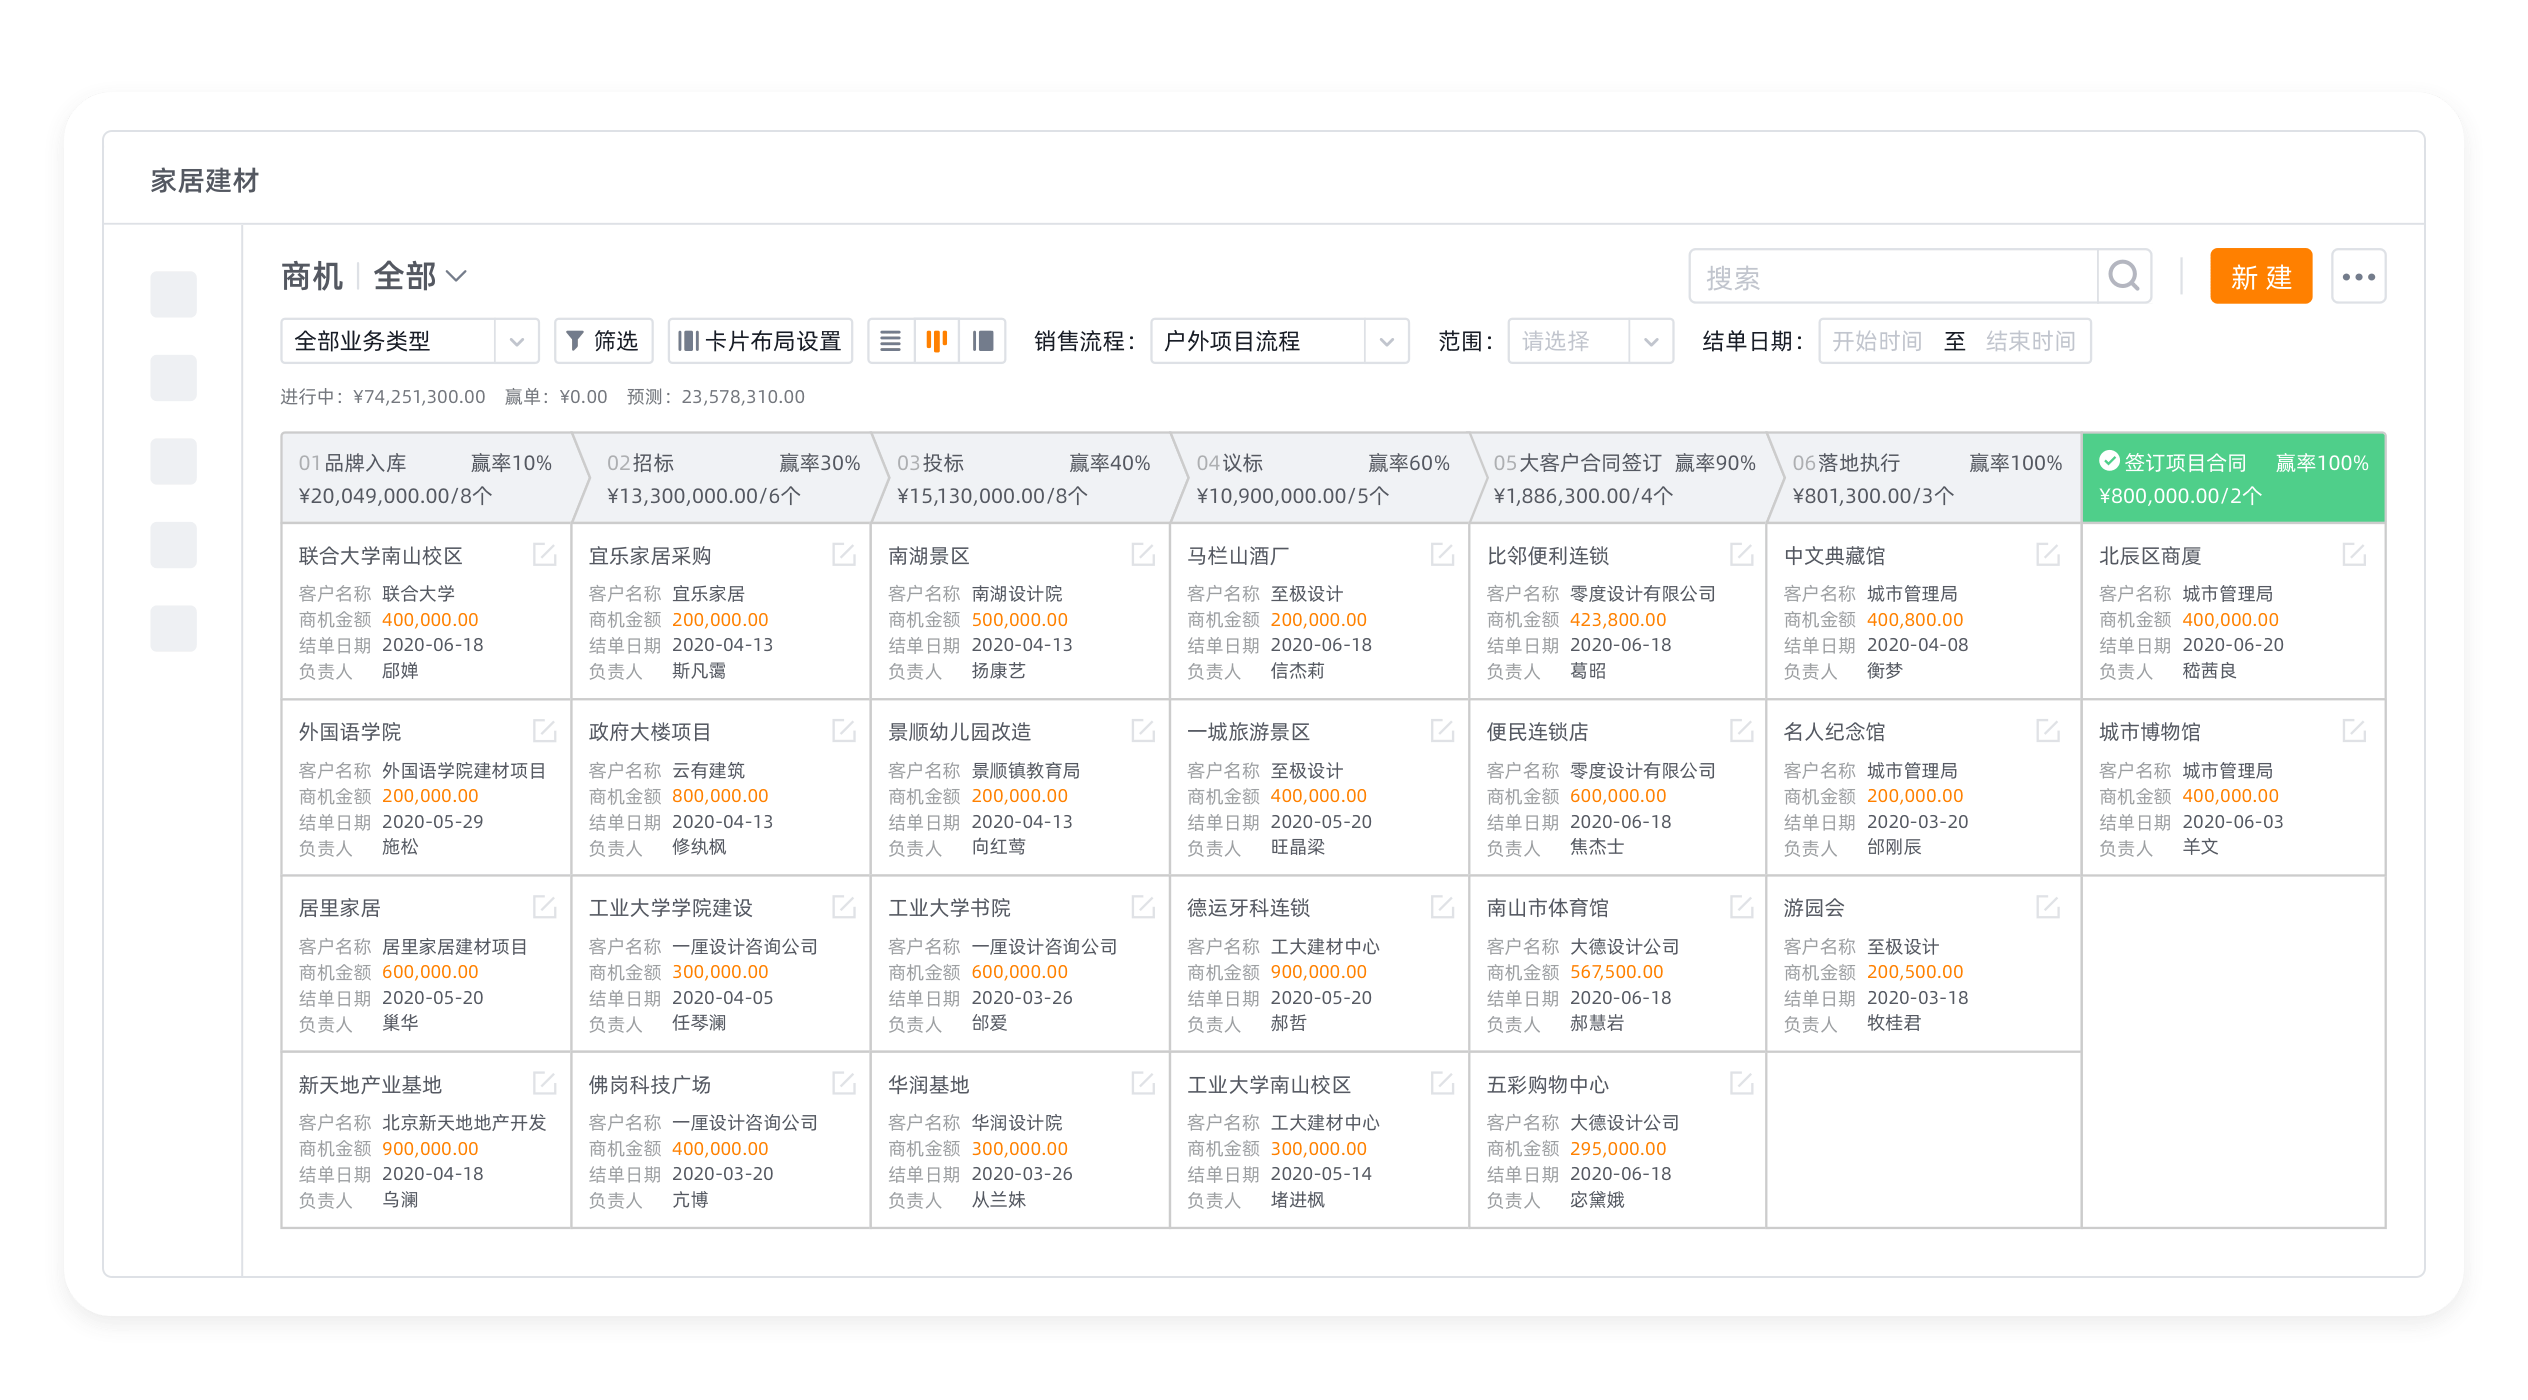The width and height of the screenshot is (2528, 1400).
Task: Switch to list view icon
Action: coord(890,341)
